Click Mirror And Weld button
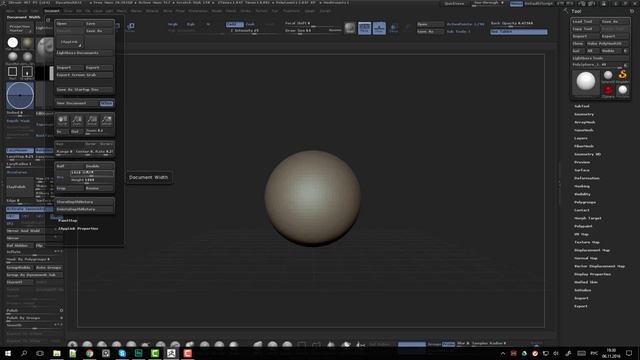 pos(34,231)
